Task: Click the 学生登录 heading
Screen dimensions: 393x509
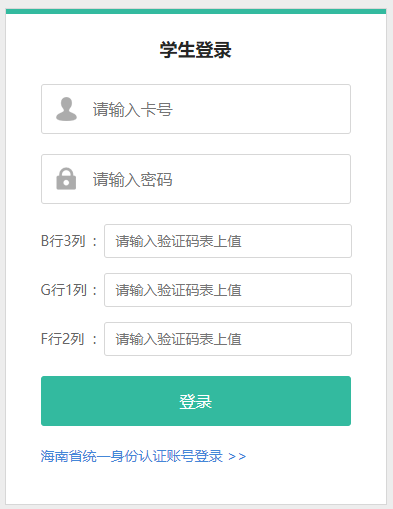Action: click(x=196, y=50)
